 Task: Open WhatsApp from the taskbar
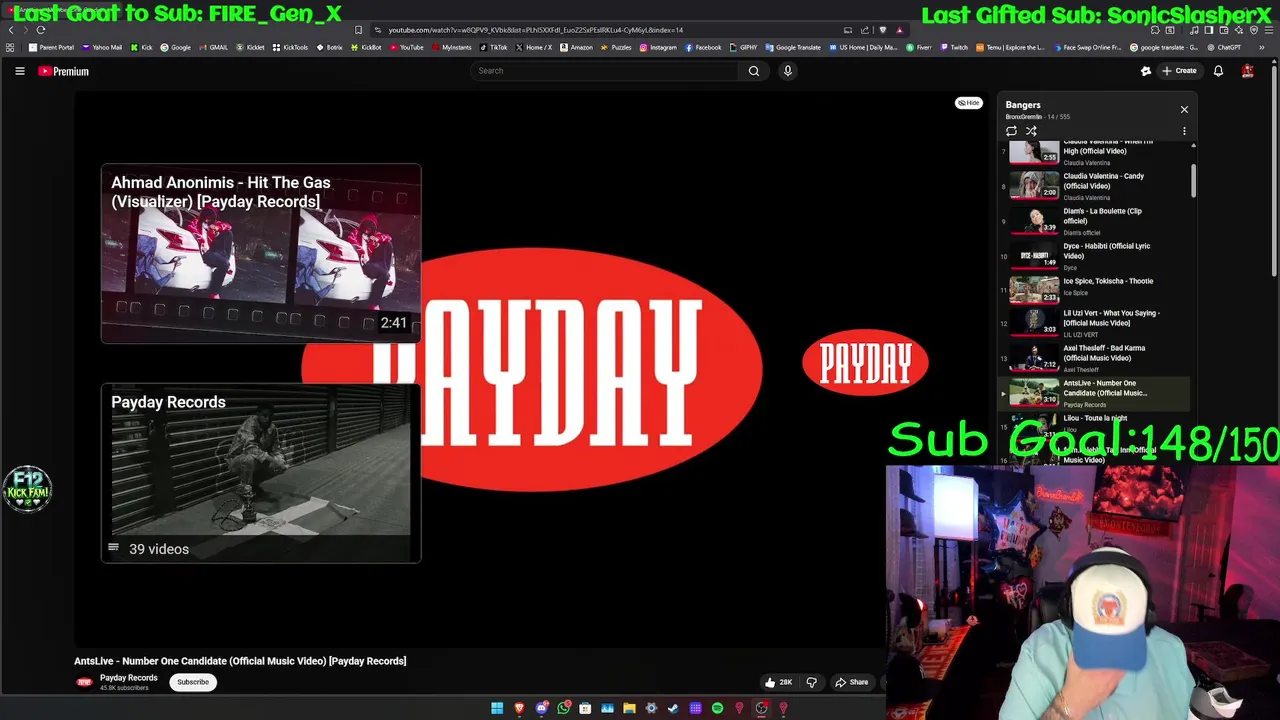[563, 708]
